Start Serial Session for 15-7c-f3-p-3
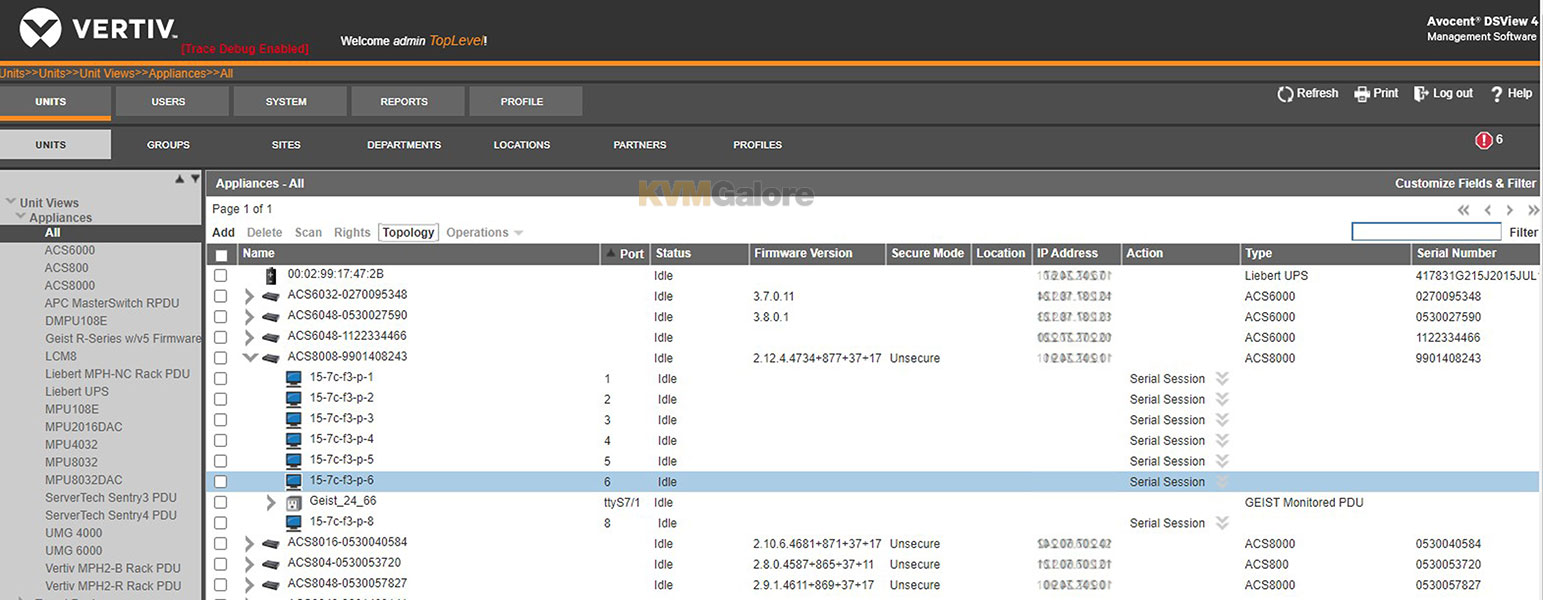 [1167, 420]
